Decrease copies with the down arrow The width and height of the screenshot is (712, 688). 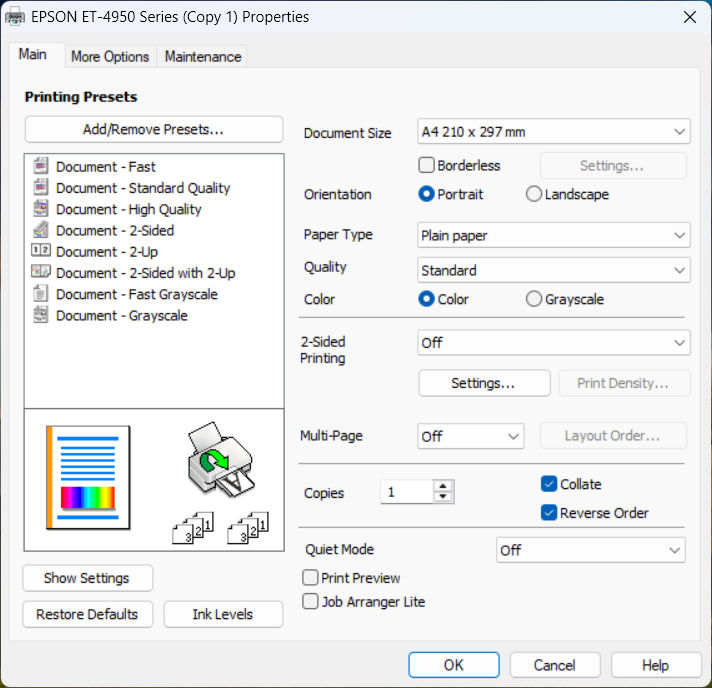coord(443,497)
